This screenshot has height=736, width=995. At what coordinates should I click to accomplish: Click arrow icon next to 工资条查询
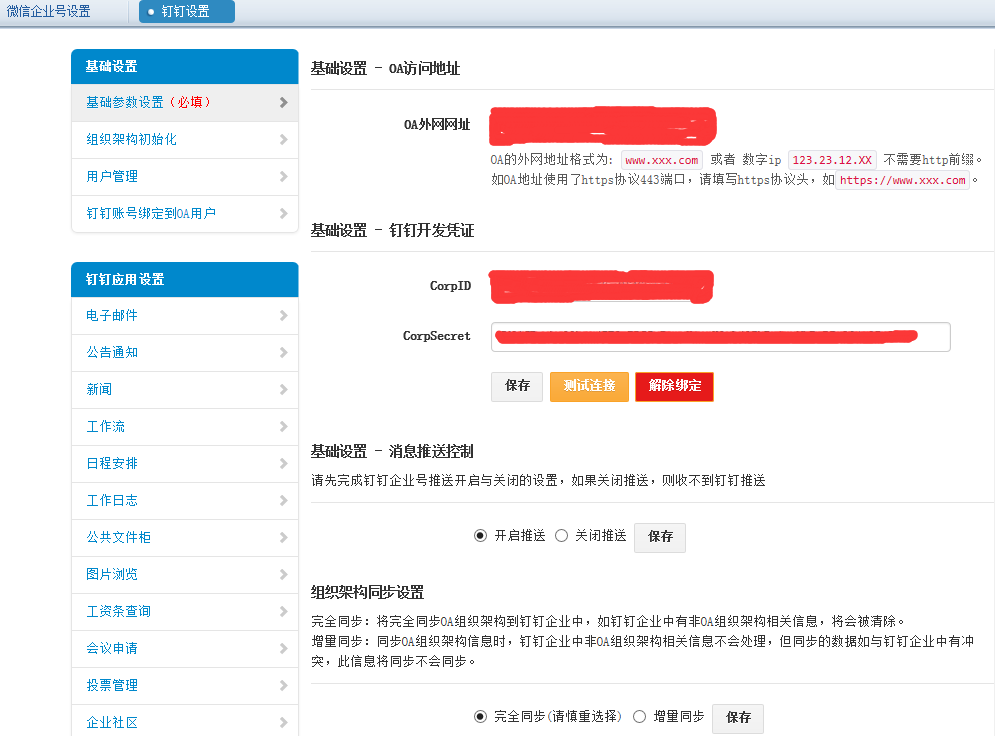pos(284,611)
